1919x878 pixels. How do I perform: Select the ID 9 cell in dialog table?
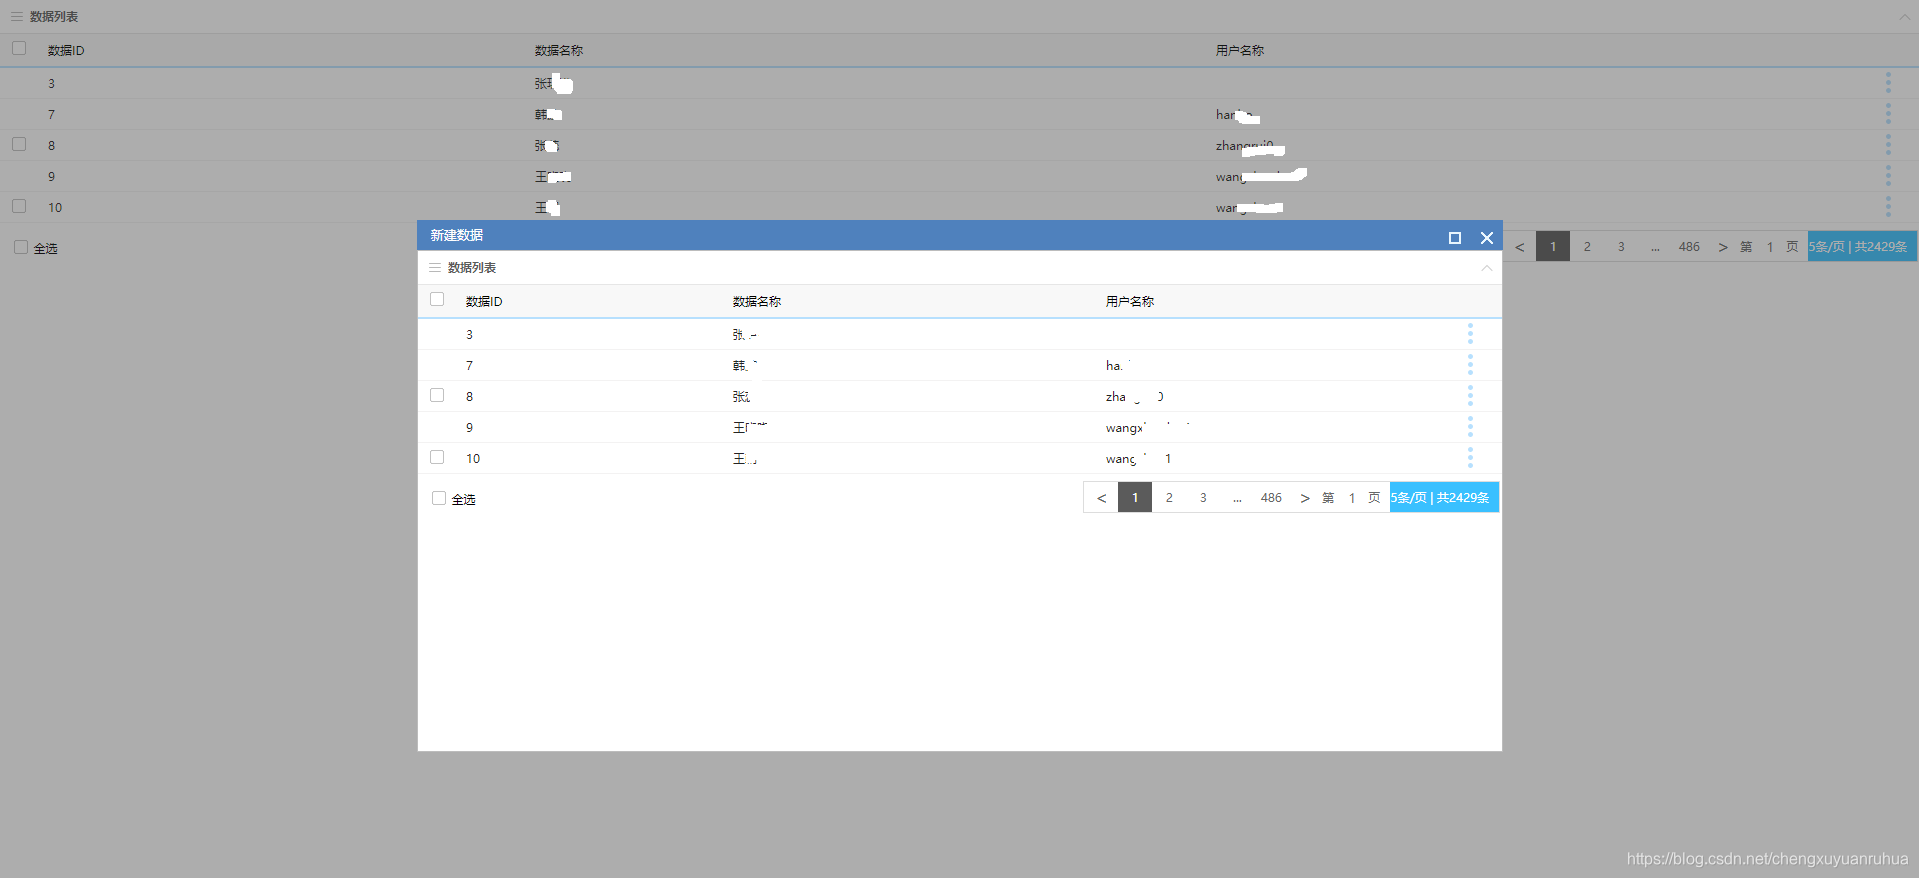pyautogui.click(x=469, y=427)
